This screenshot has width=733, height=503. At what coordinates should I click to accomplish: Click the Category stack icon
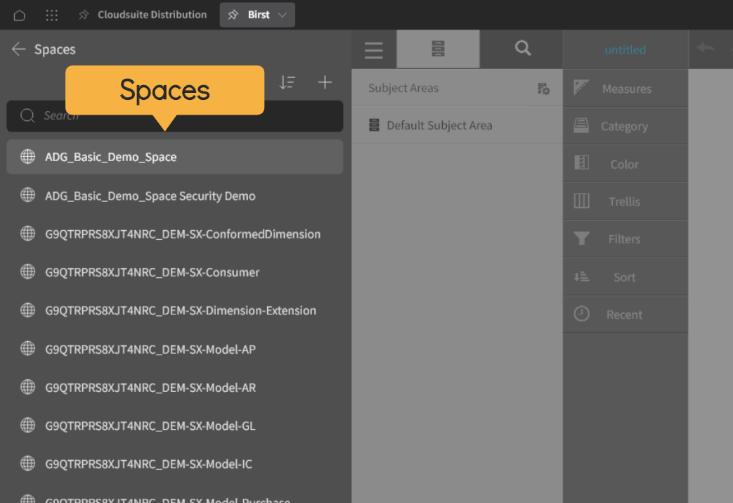[581, 125]
